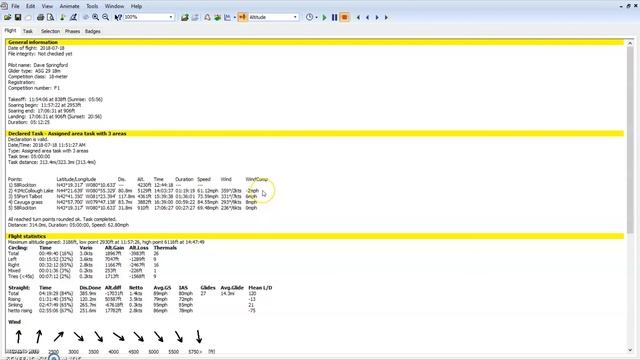The height and width of the screenshot is (360, 640).
Task: Click the orange highlighted barogram icon
Action: [242, 17]
